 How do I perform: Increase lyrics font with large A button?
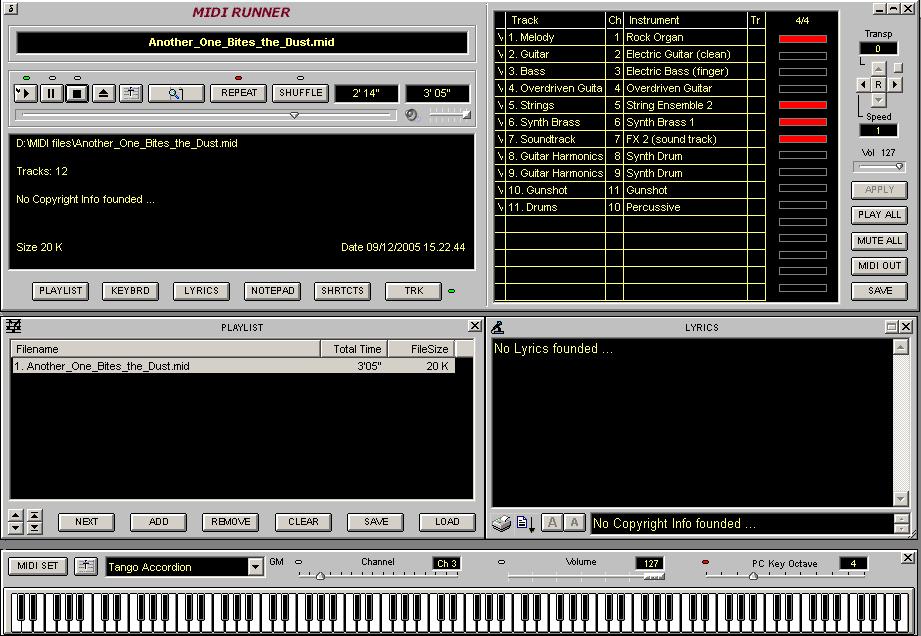click(x=552, y=523)
